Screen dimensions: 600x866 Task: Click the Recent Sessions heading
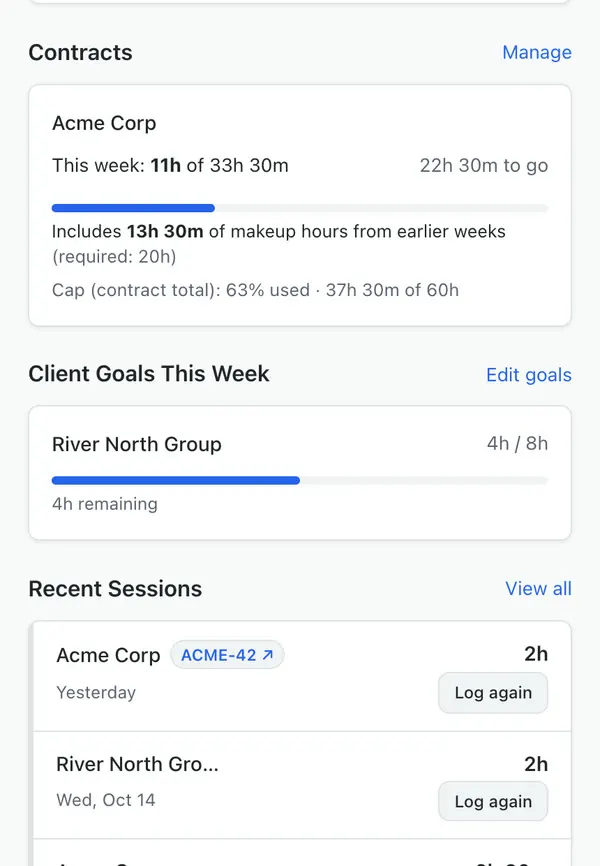coord(115,589)
